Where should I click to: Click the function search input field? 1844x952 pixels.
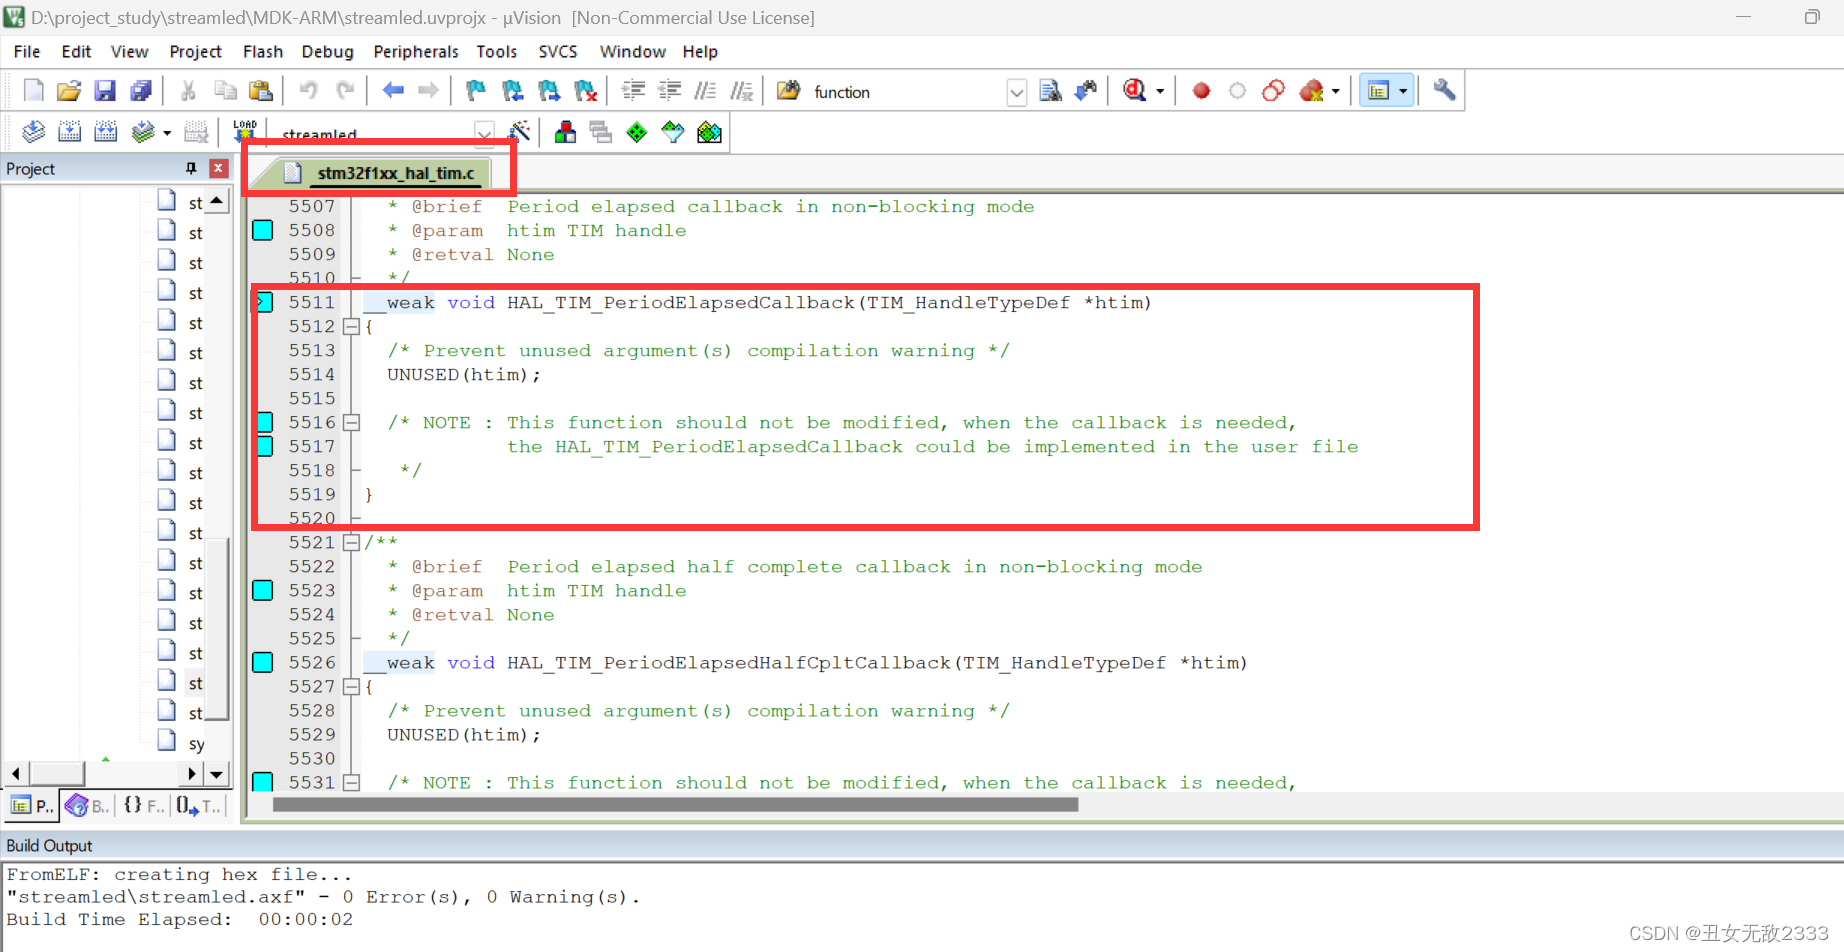tap(906, 92)
